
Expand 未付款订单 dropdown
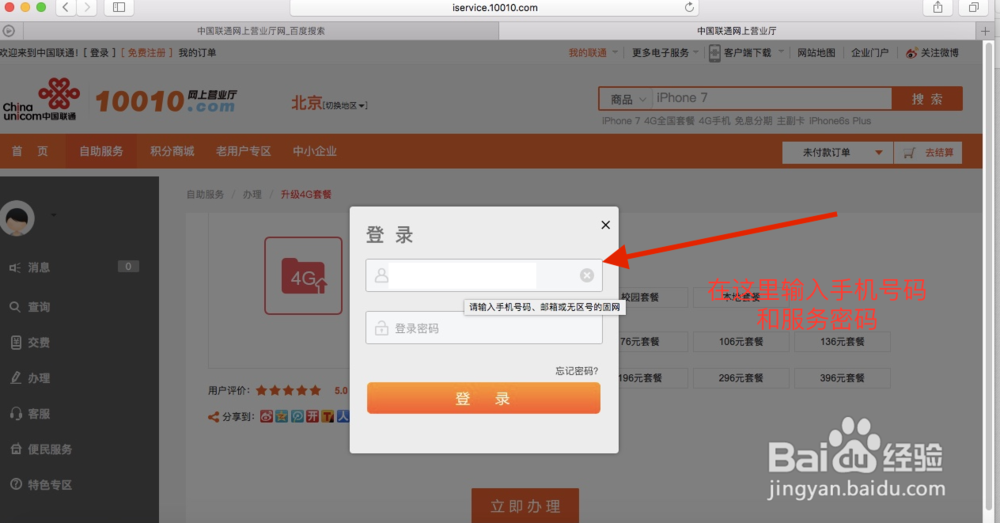point(837,152)
